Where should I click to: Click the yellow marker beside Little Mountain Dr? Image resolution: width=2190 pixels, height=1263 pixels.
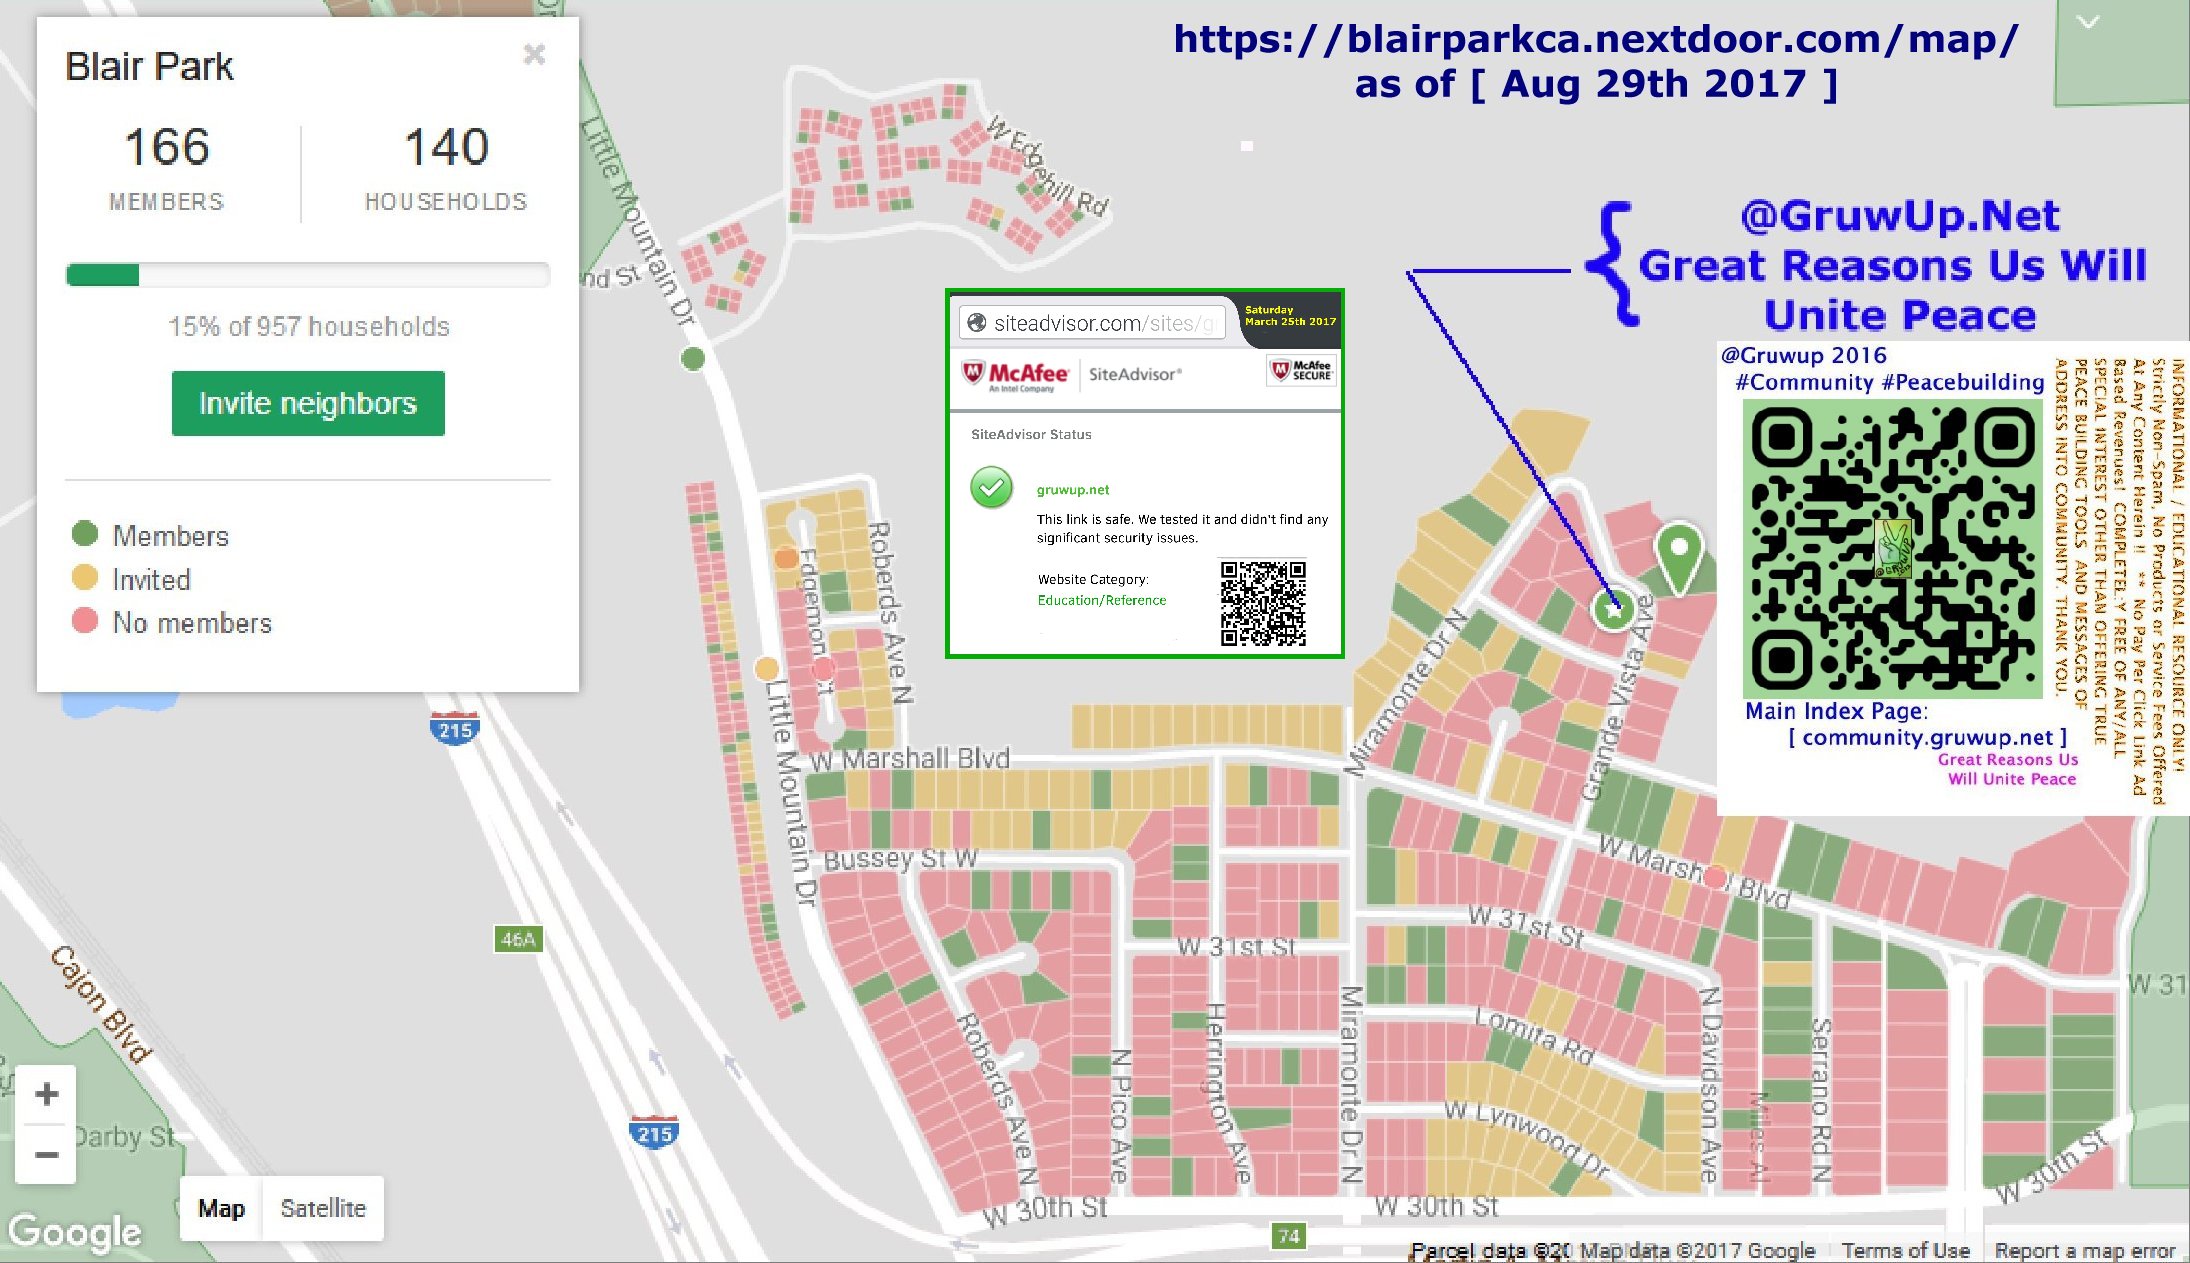[767, 667]
